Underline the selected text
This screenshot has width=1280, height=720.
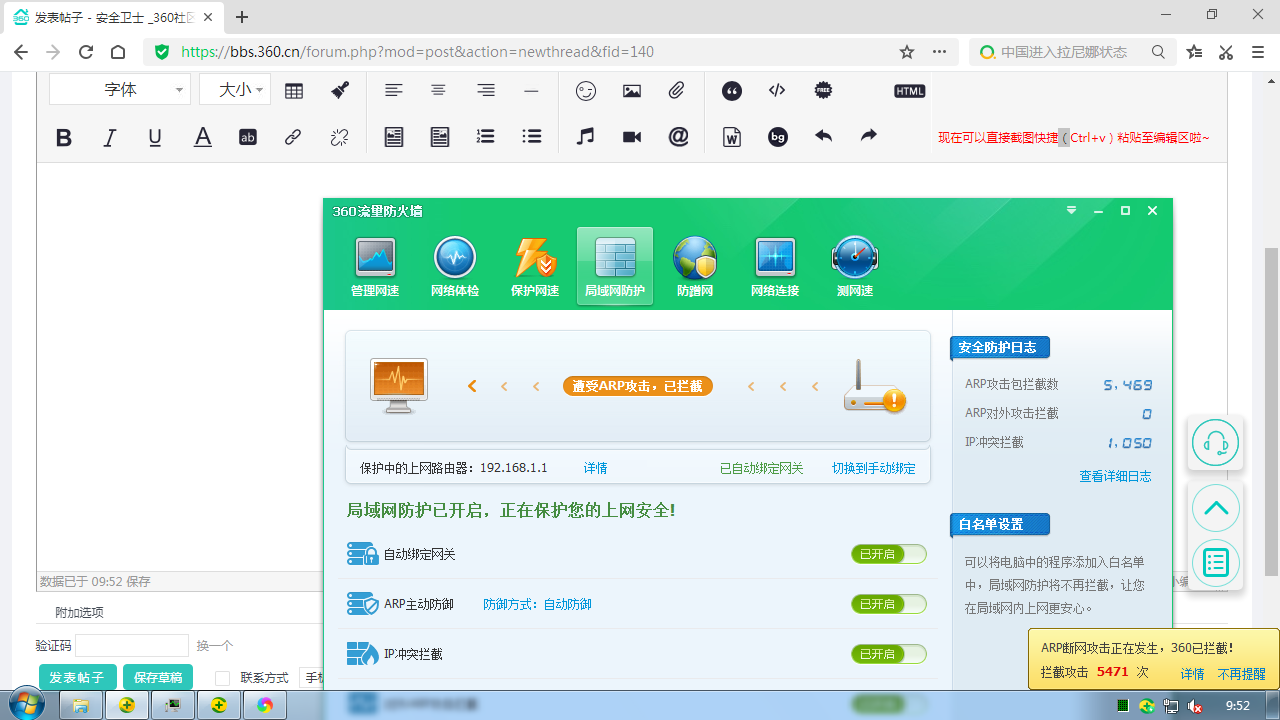coord(155,138)
